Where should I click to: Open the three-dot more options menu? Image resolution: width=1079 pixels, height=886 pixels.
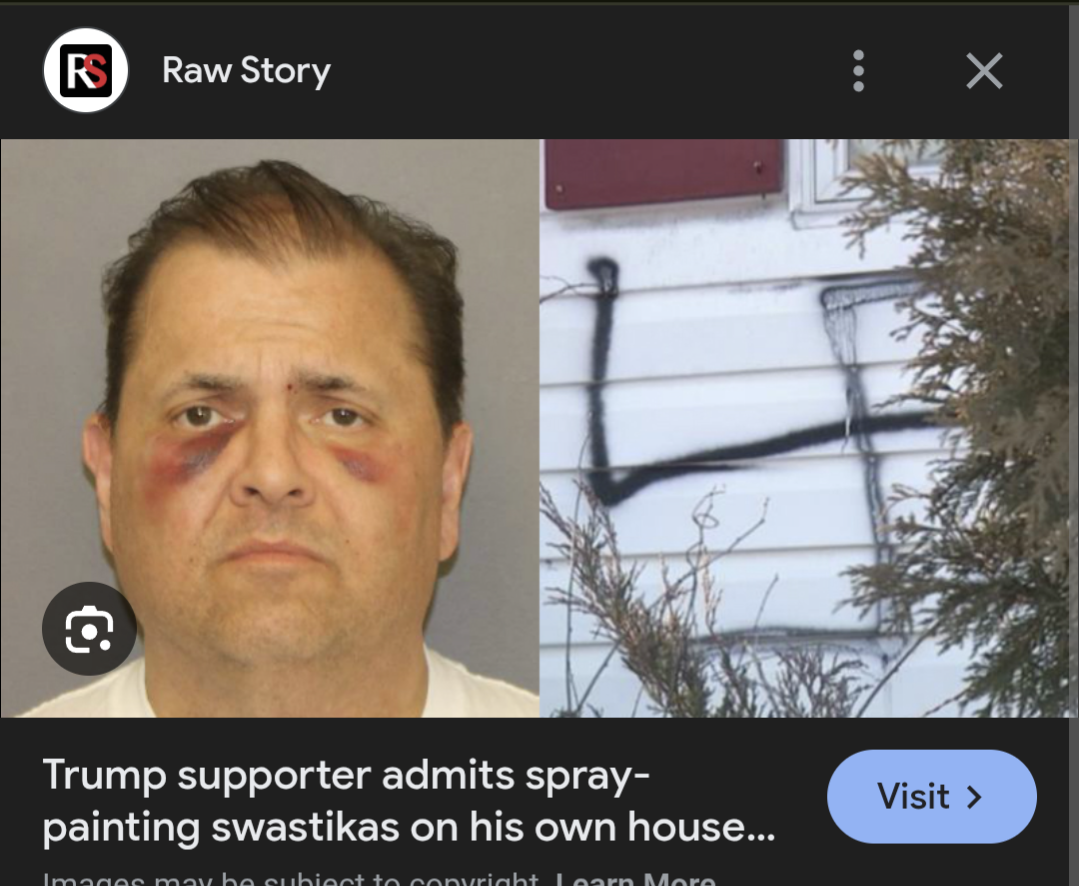tap(857, 71)
